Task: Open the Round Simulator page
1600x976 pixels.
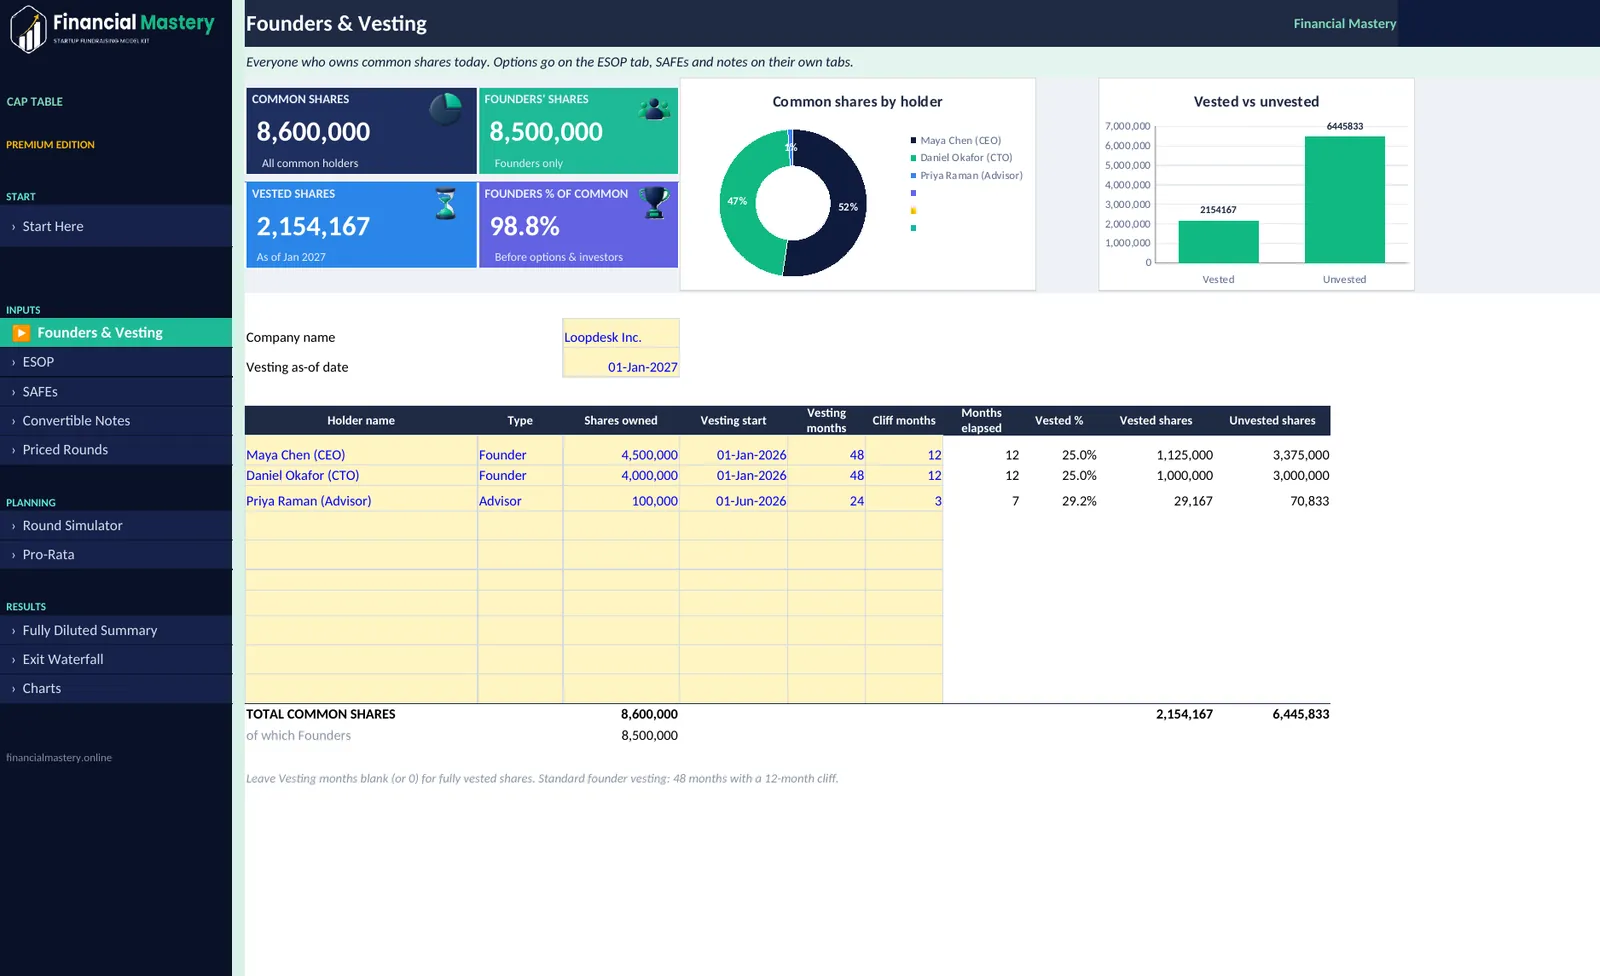Action: coord(116,526)
